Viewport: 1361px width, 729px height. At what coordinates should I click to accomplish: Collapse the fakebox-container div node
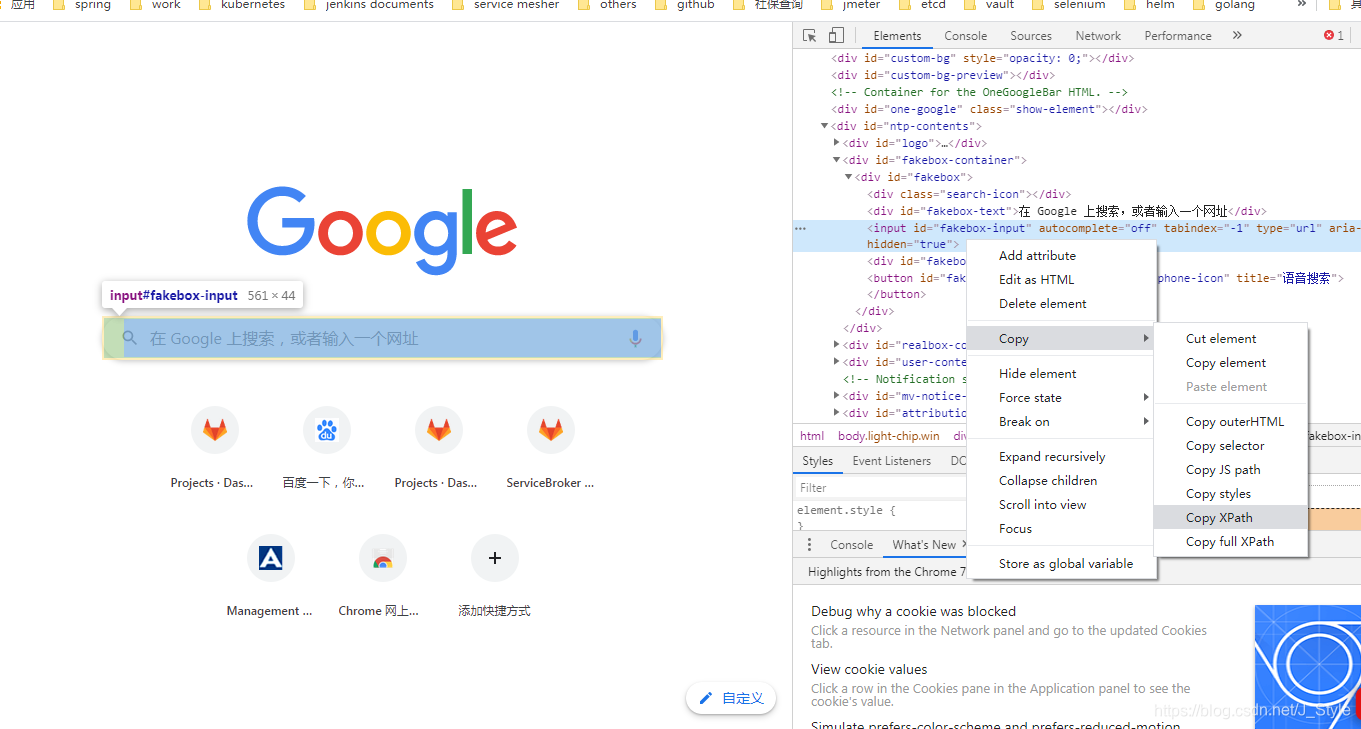pyautogui.click(x=837, y=160)
